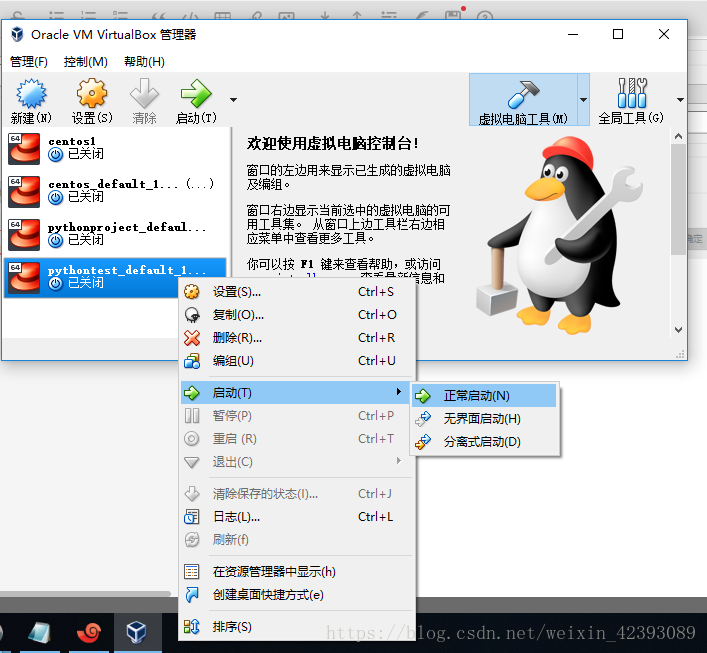Choose 设置(S)... in the context menu

click(x=297, y=292)
